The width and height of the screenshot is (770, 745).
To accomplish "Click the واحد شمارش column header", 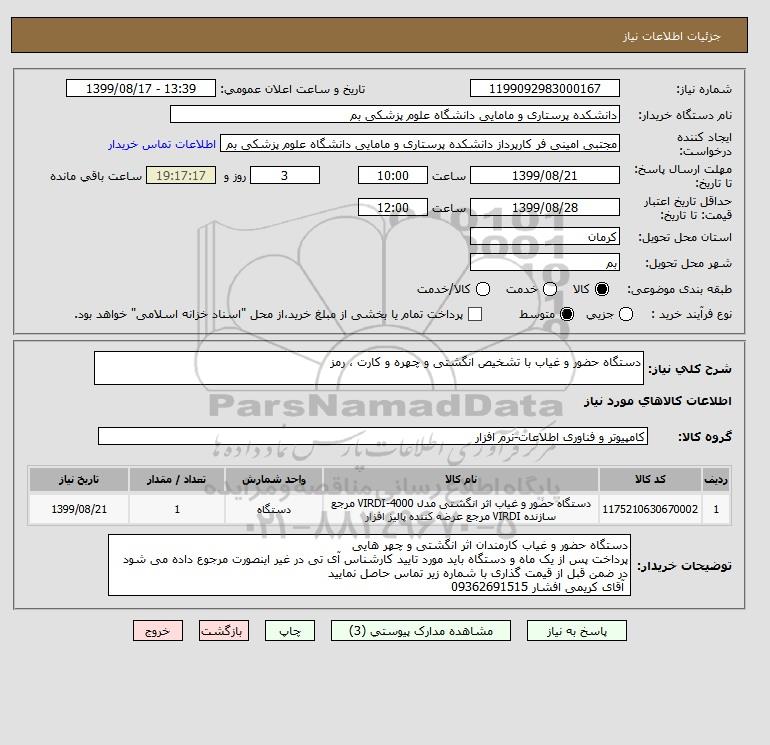I will (274, 479).
